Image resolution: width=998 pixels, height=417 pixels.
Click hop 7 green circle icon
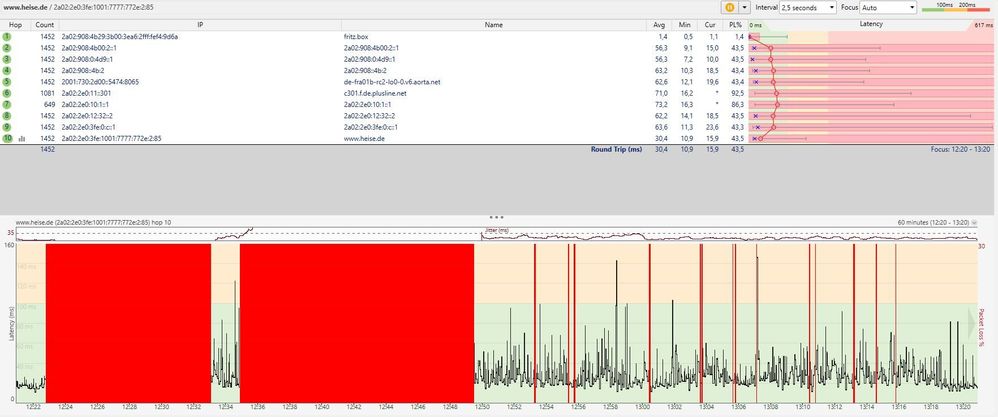(7, 104)
